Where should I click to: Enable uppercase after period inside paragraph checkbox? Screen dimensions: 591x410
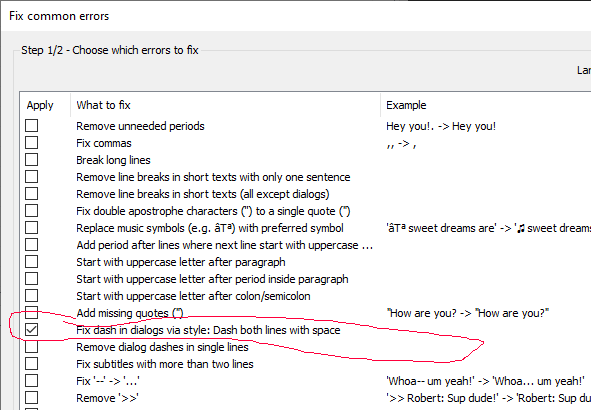point(32,278)
